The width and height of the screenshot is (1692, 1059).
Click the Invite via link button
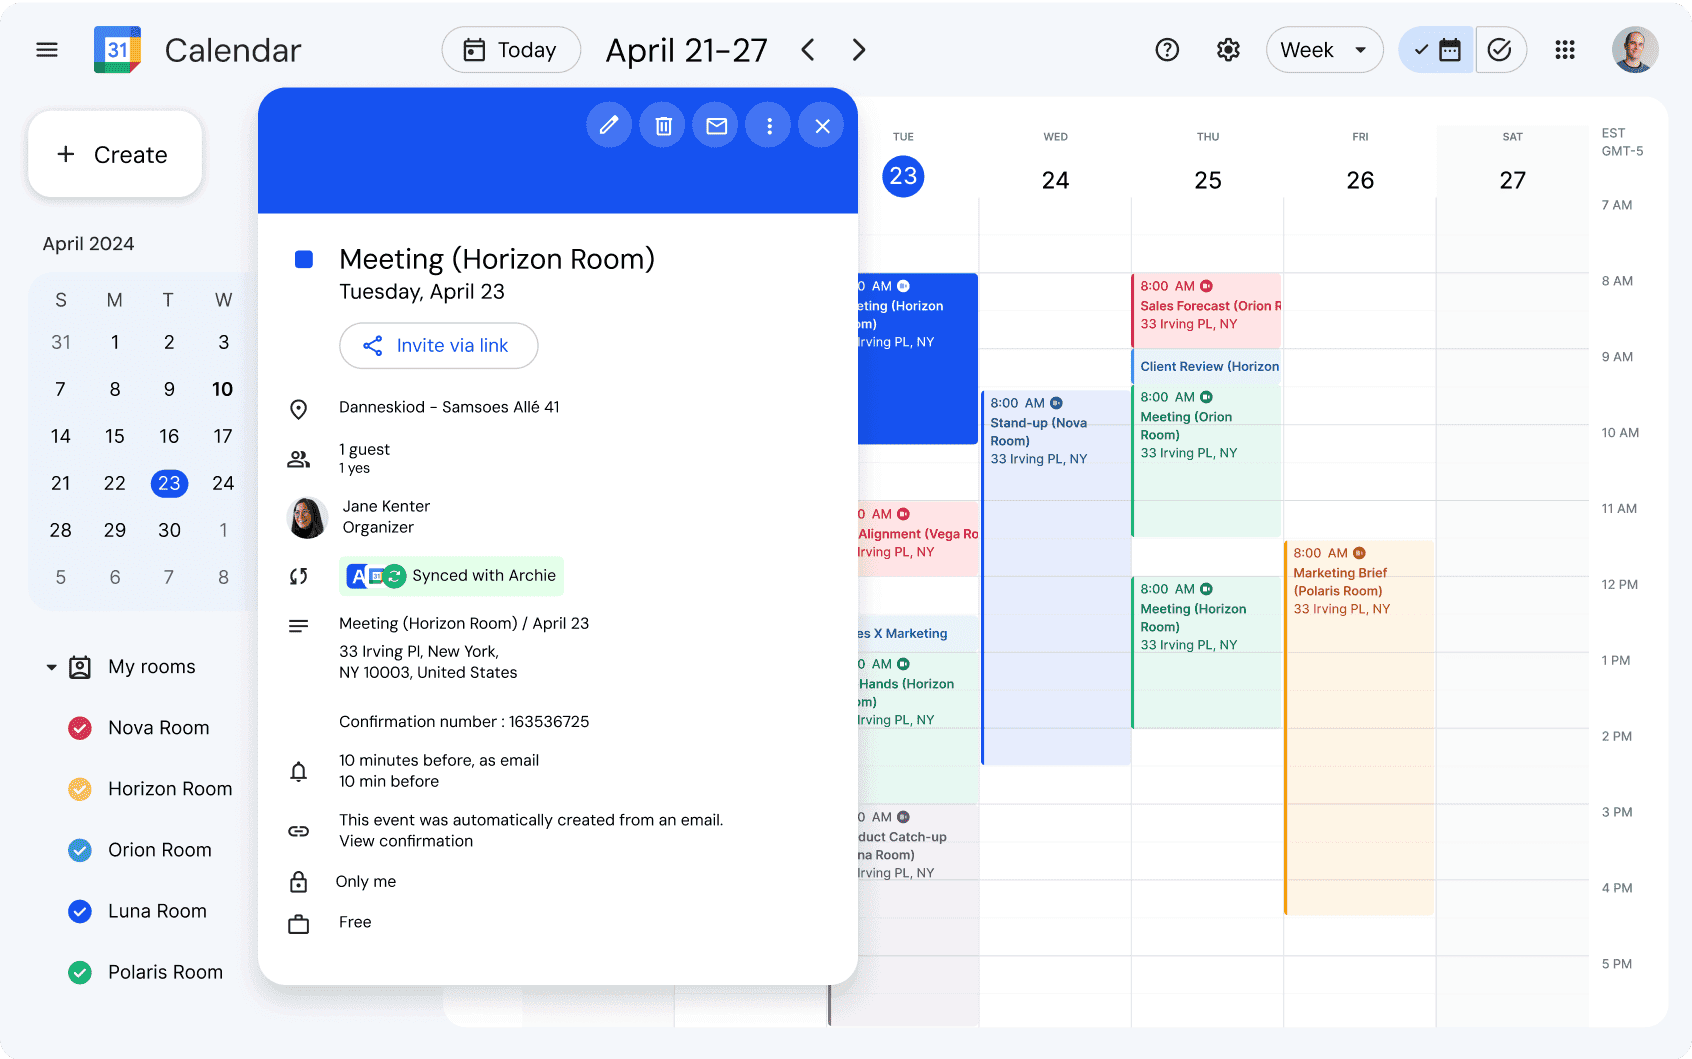coord(438,346)
